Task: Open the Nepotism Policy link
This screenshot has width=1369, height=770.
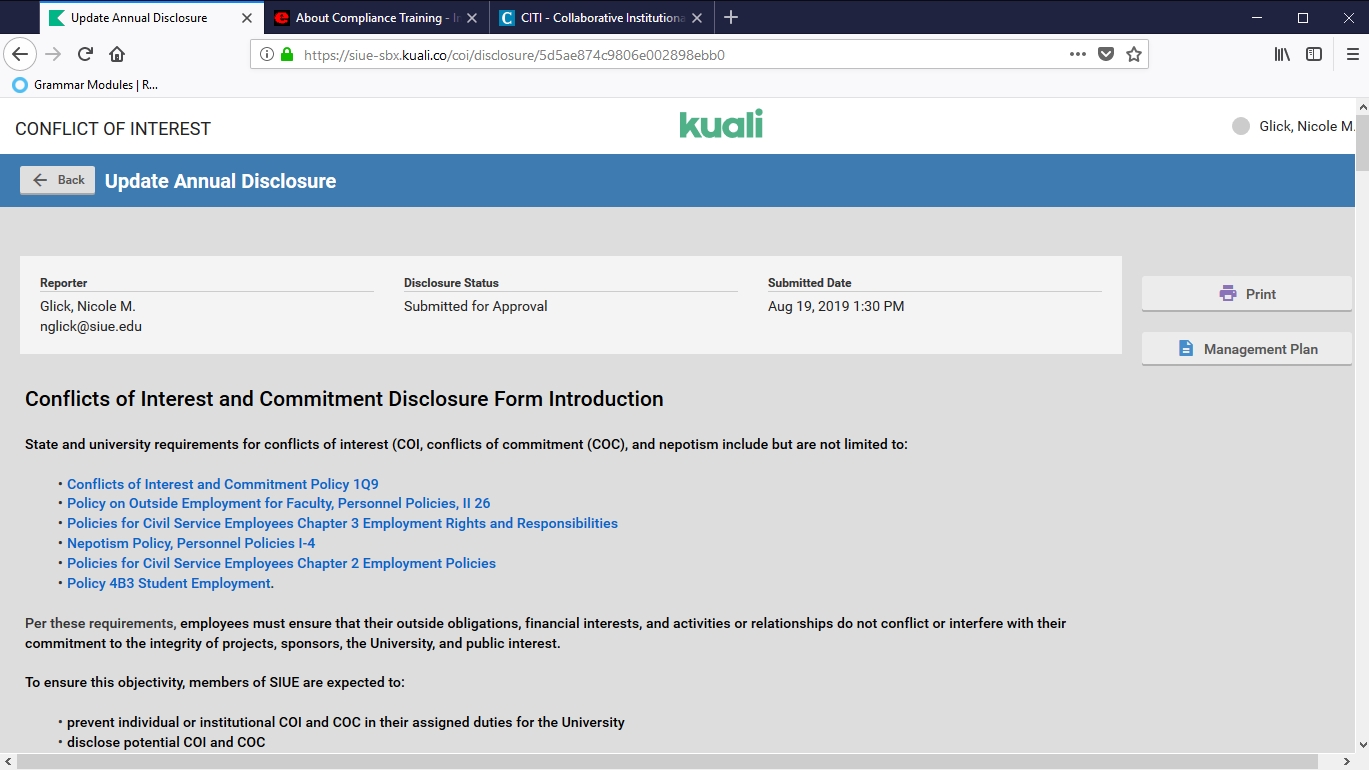Action: (191, 543)
